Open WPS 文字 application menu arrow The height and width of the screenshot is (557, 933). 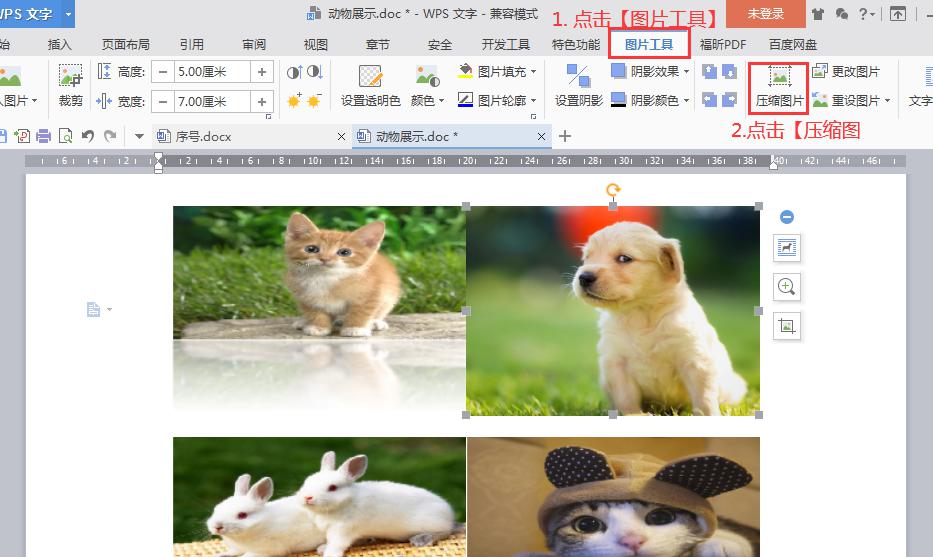[68, 14]
